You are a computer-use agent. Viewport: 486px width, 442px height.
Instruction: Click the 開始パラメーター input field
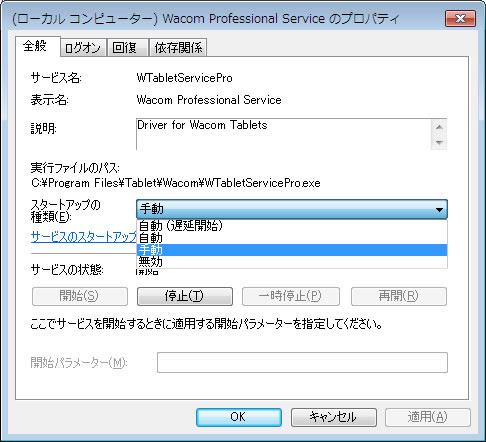[302, 363]
